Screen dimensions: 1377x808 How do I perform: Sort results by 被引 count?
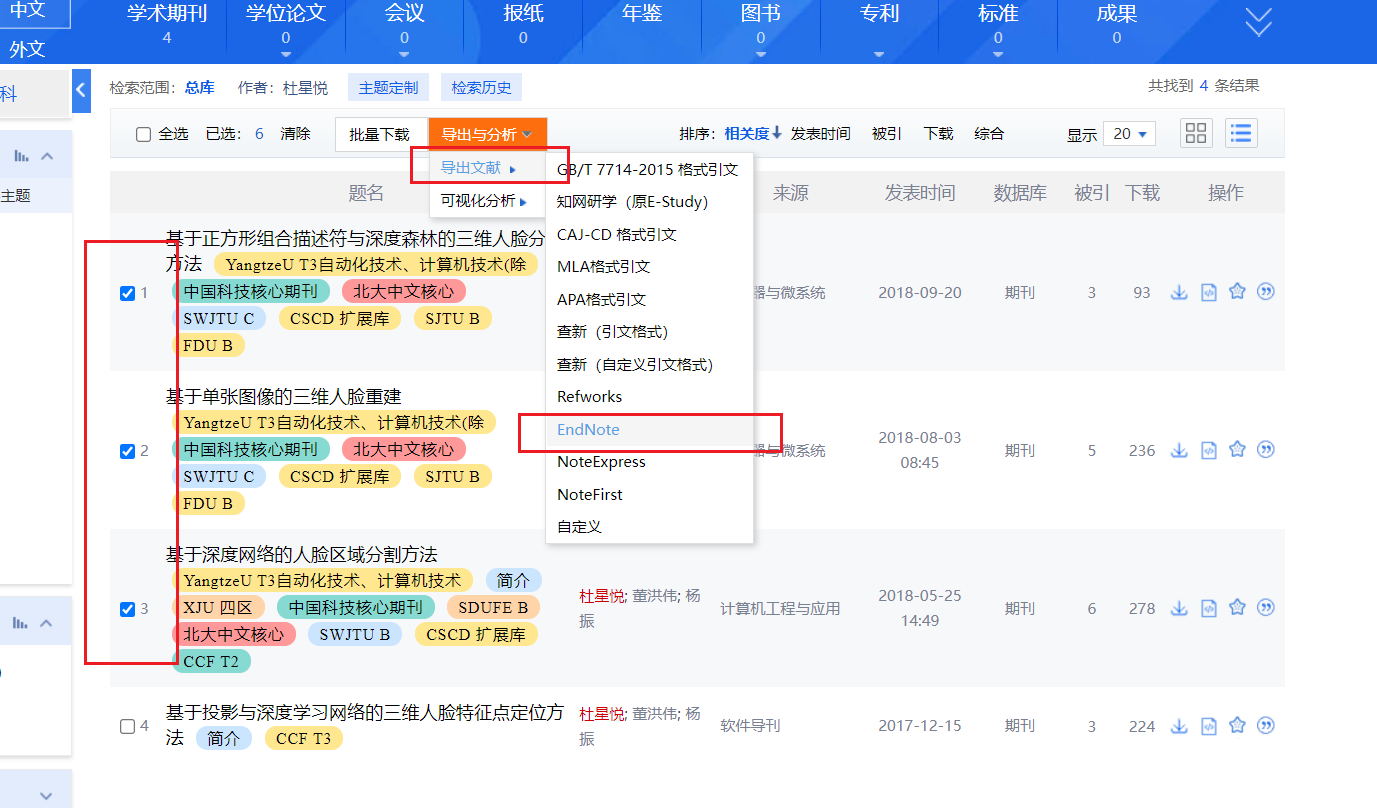pyautogui.click(x=887, y=134)
